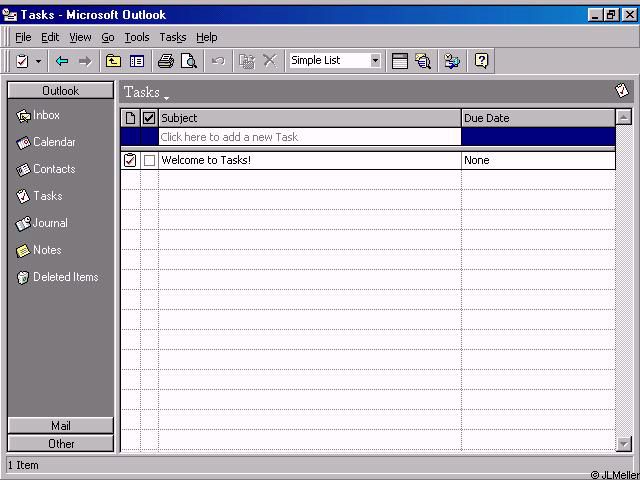
Task: Sort by the Icon column header
Action: click(x=130, y=118)
